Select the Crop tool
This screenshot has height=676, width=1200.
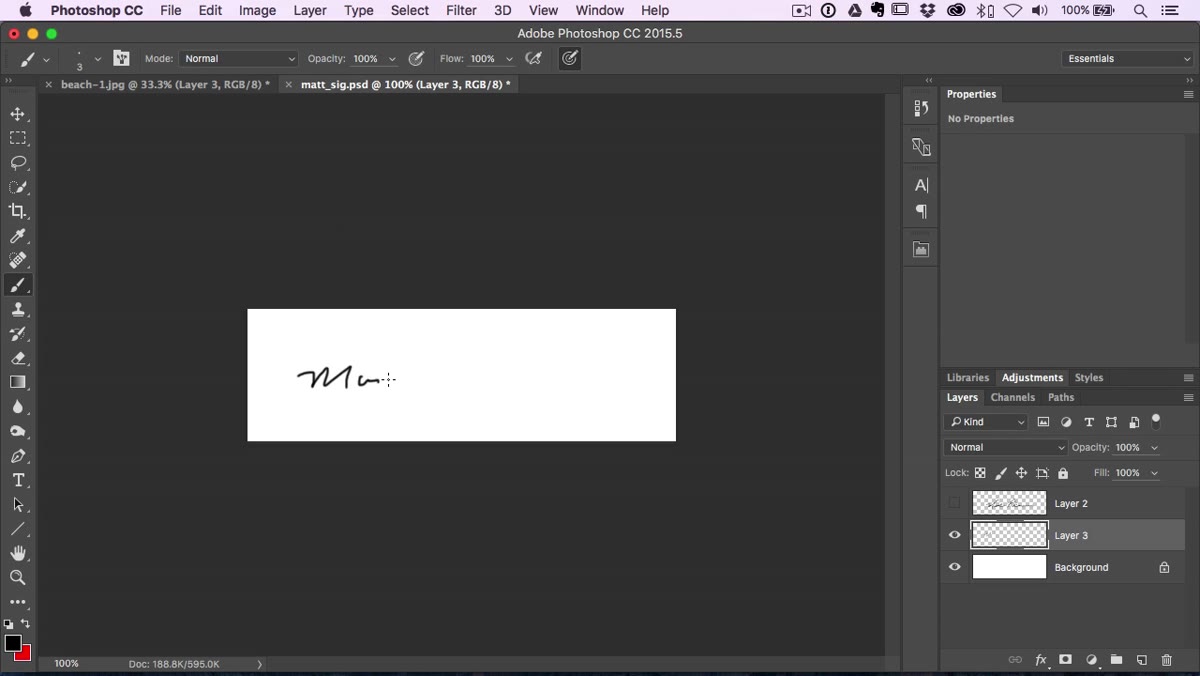(18, 211)
